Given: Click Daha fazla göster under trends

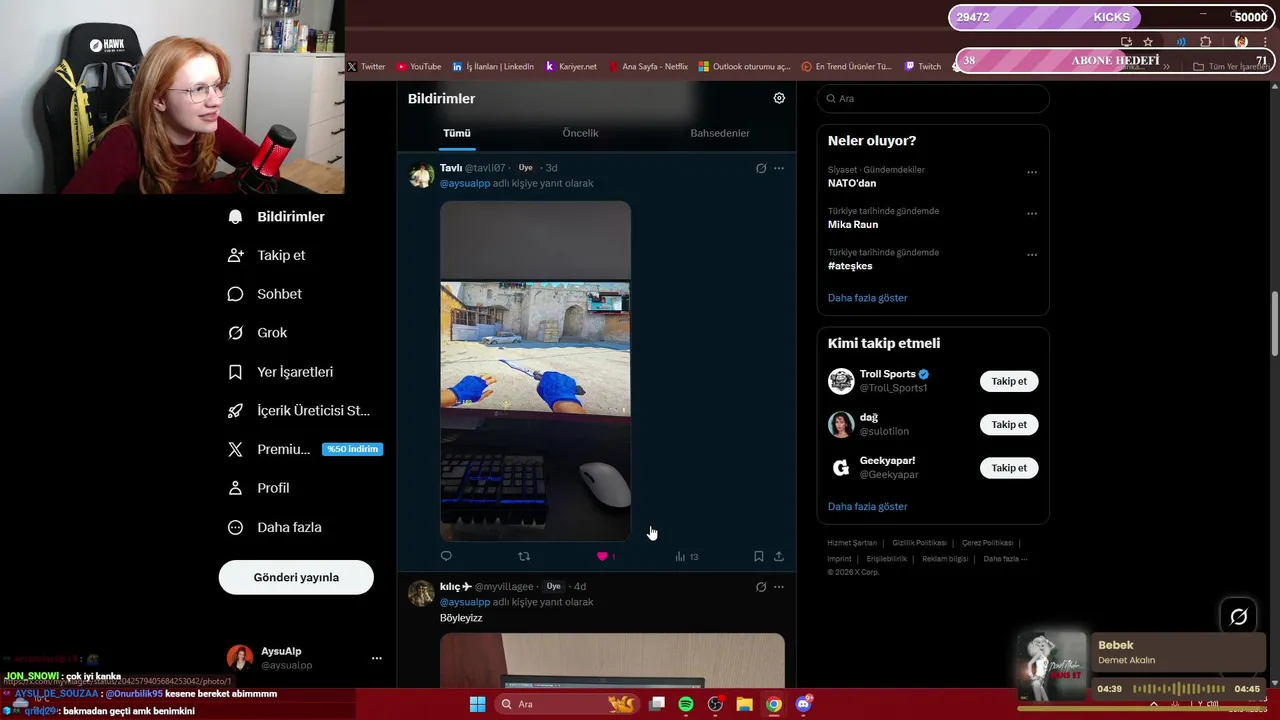Looking at the screenshot, I should click(x=868, y=298).
